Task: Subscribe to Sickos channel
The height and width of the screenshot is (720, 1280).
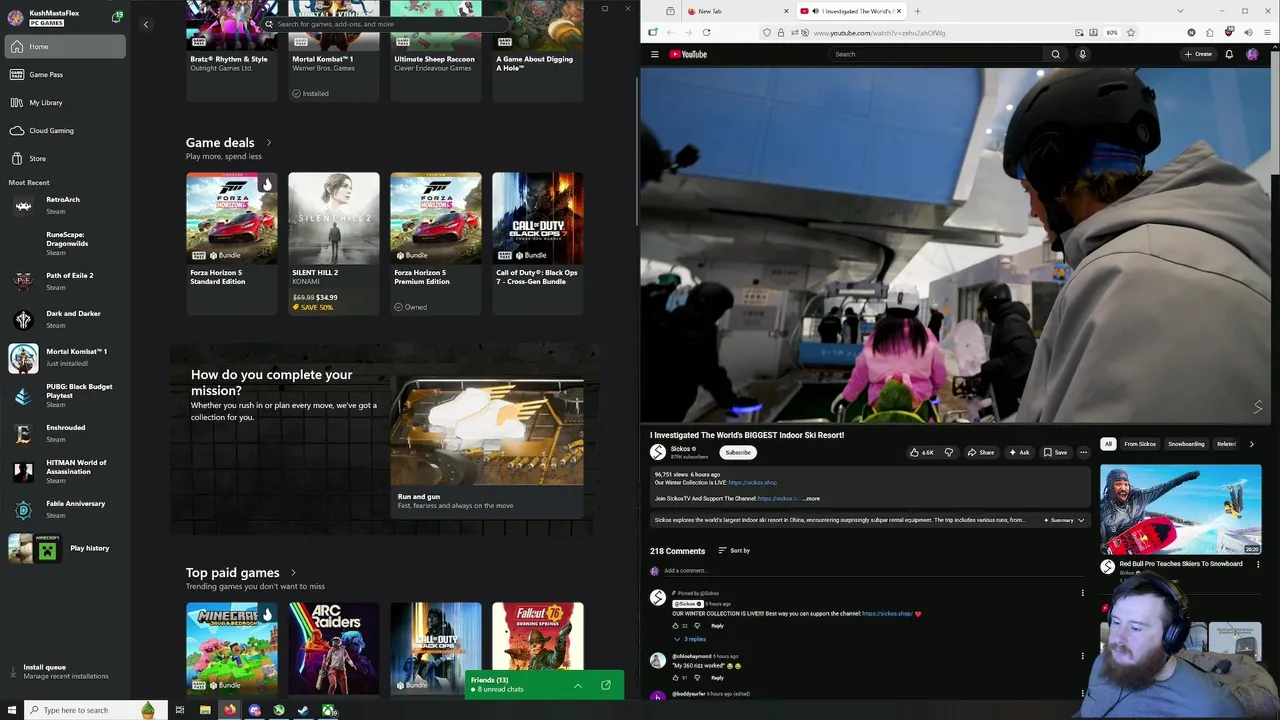Action: (738, 453)
